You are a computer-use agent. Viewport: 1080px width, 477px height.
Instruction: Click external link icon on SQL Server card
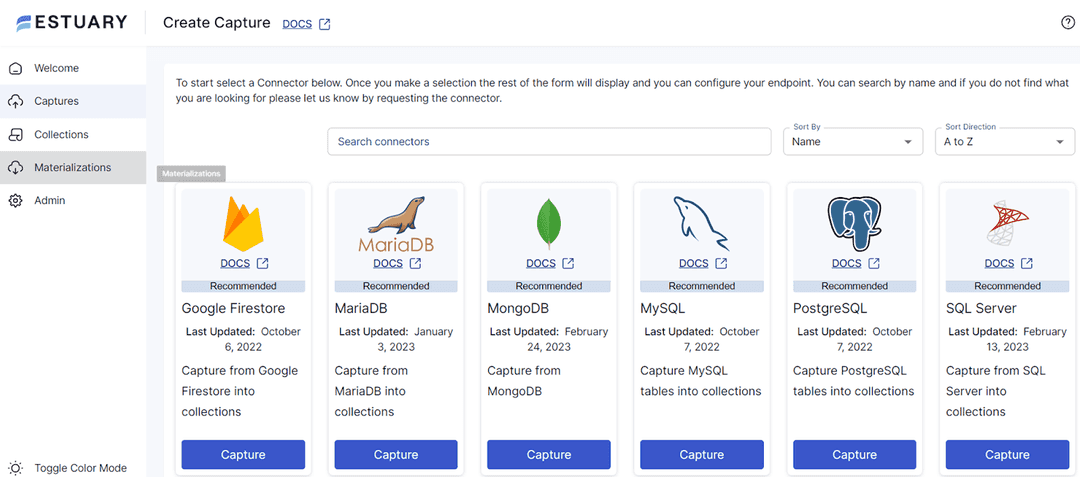tap(1026, 264)
